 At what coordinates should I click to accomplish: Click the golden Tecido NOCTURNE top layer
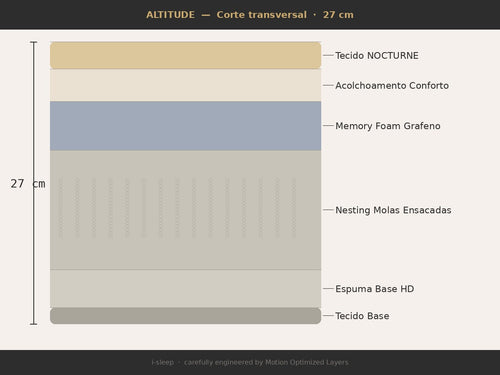point(186,55)
